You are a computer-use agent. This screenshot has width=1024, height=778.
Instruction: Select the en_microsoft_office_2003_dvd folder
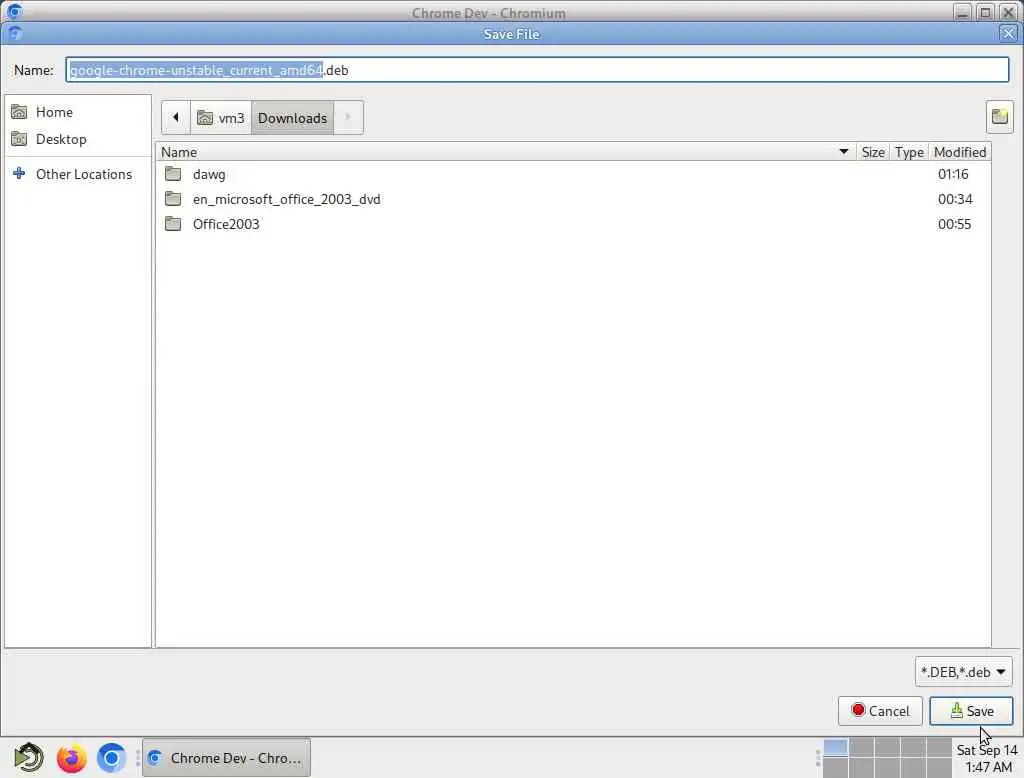573,199
